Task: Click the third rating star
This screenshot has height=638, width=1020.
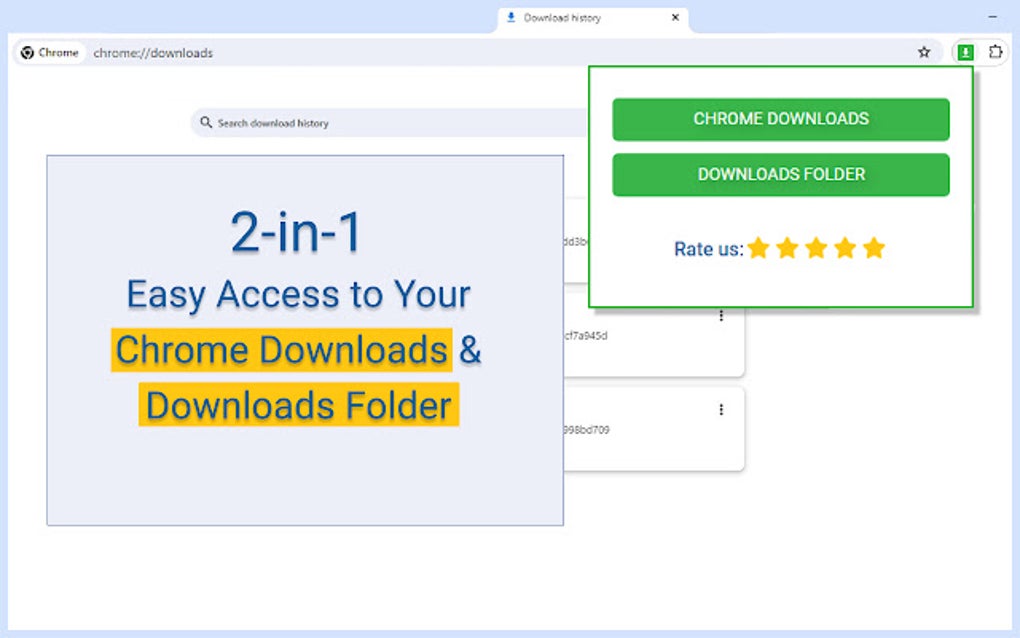Action: coord(816,248)
